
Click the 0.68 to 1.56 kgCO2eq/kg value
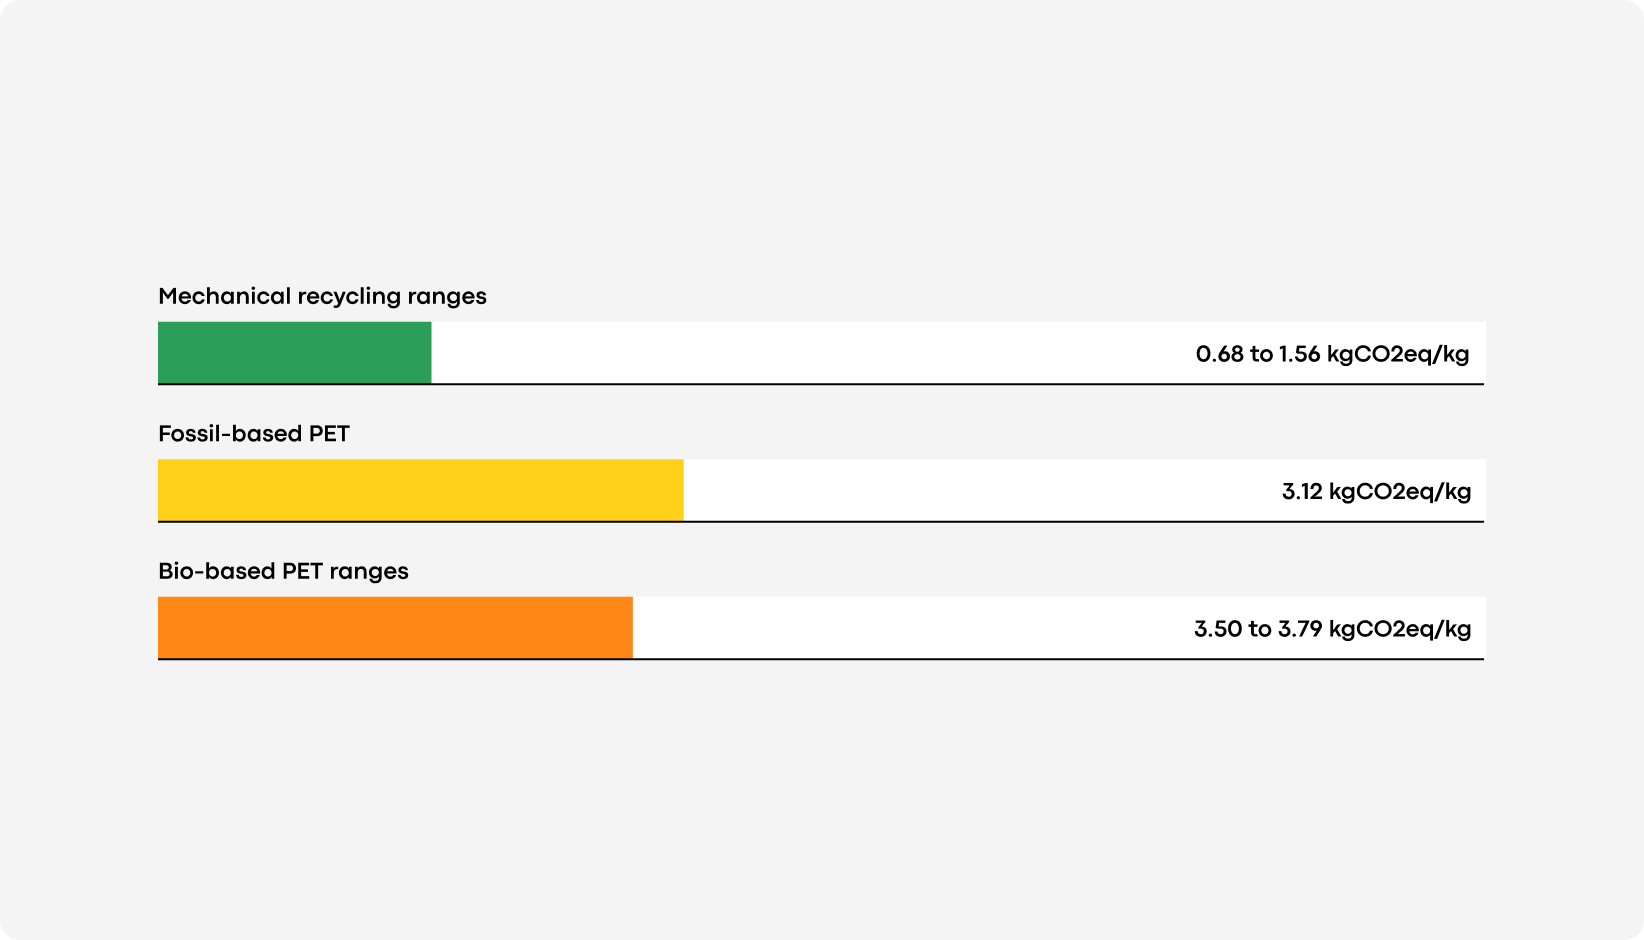1332,354
